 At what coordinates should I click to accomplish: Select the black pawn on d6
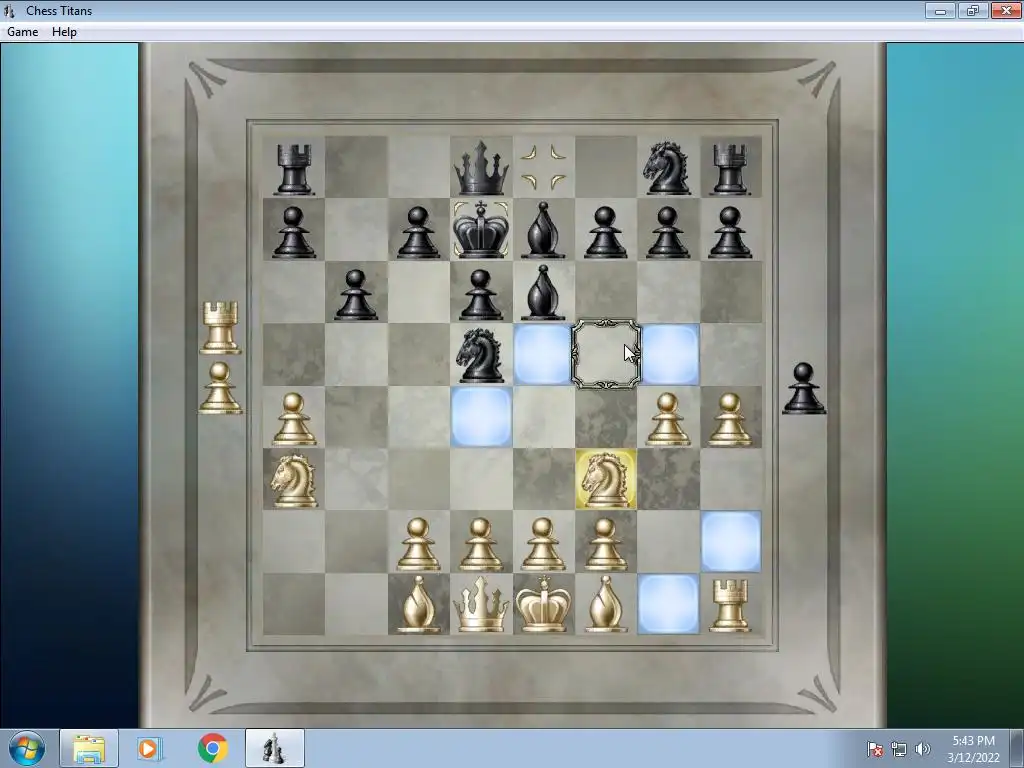(x=481, y=295)
